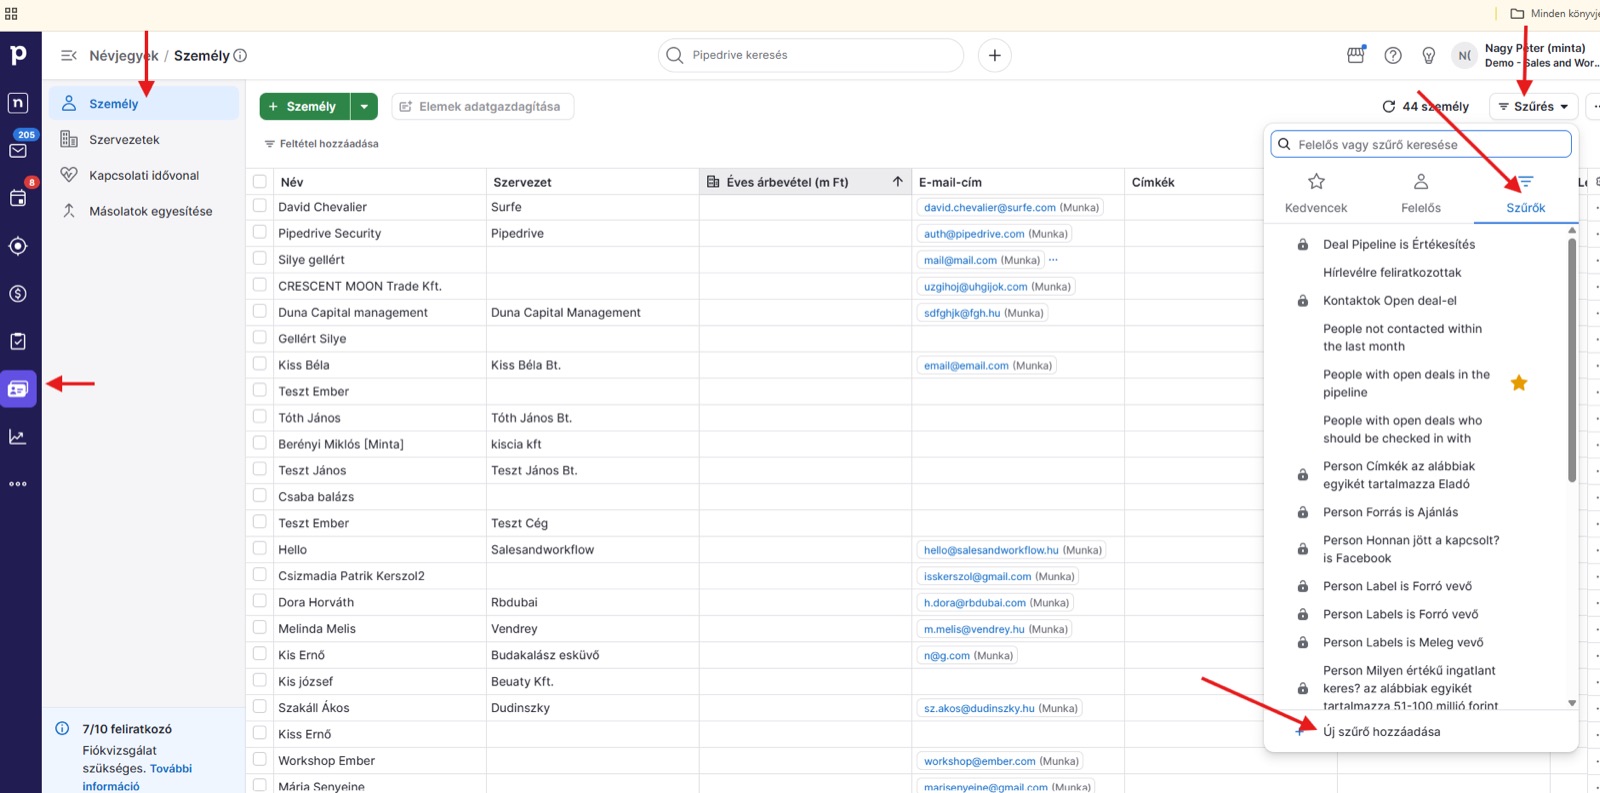This screenshot has width=1600, height=793.
Task: Click the info icon next to Személy title
Action: (240, 56)
